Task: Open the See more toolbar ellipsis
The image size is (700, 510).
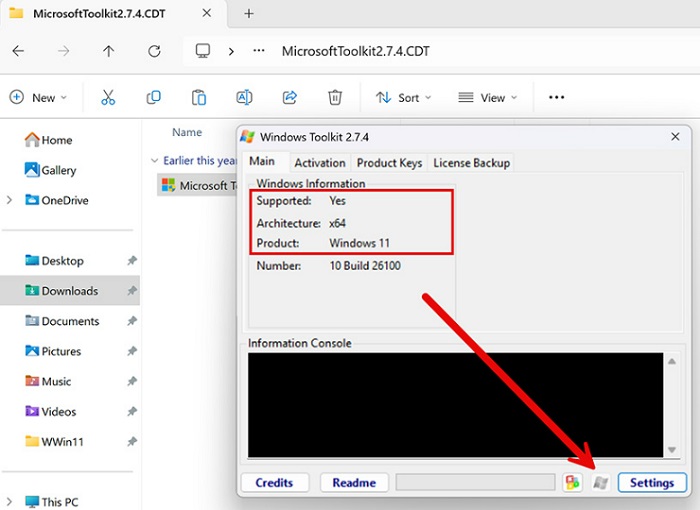Action: point(556,97)
